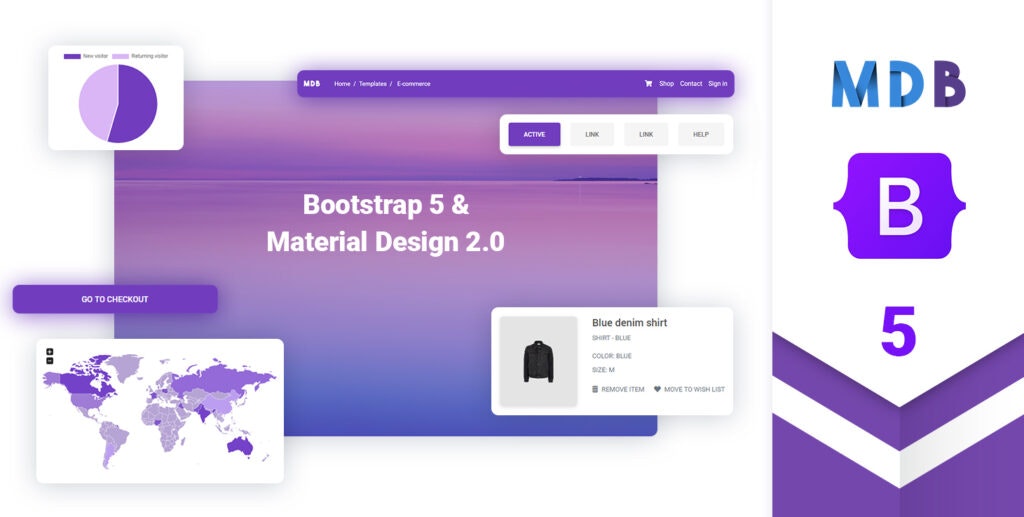This screenshot has width=1024, height=517.
Task: Click the shopping cart icon in the navbar
Action: coord(648,84)
